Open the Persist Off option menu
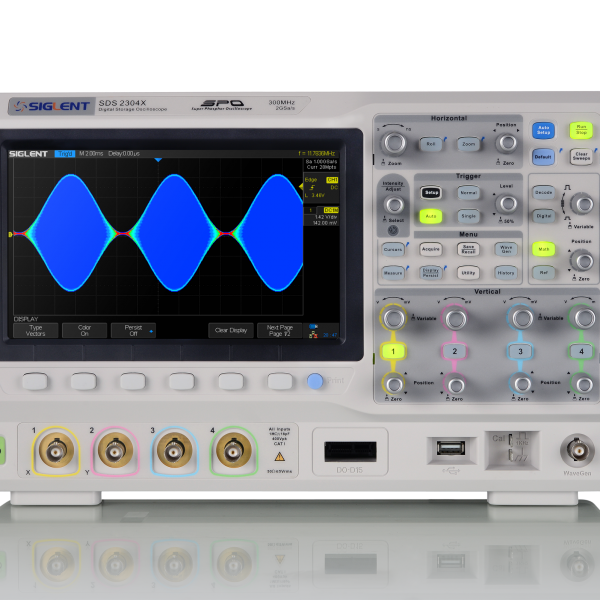This screenshot has height=600, width=600. click(133, 330)
